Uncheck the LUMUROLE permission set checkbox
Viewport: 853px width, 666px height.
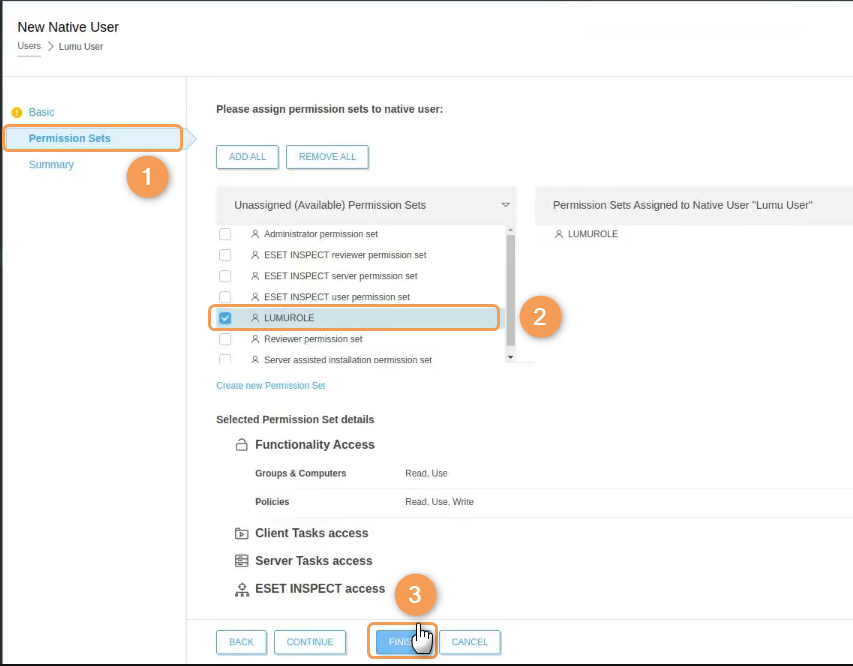[225, 318]
